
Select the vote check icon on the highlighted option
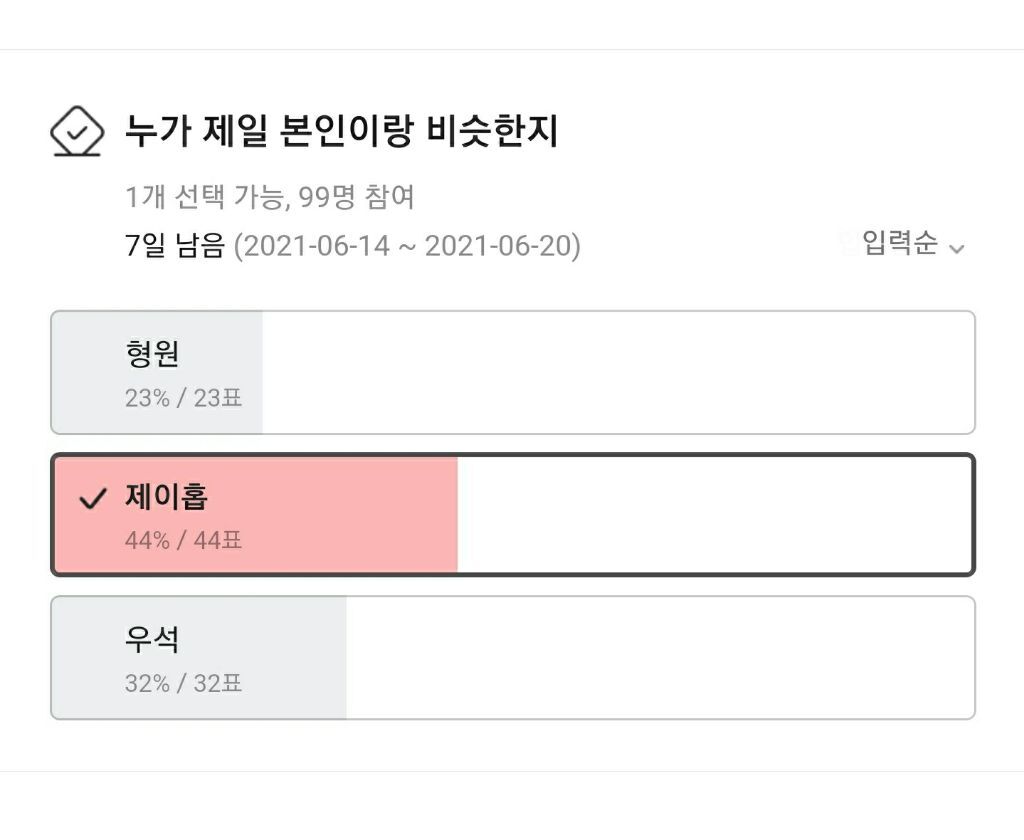(x=91, y=497)
